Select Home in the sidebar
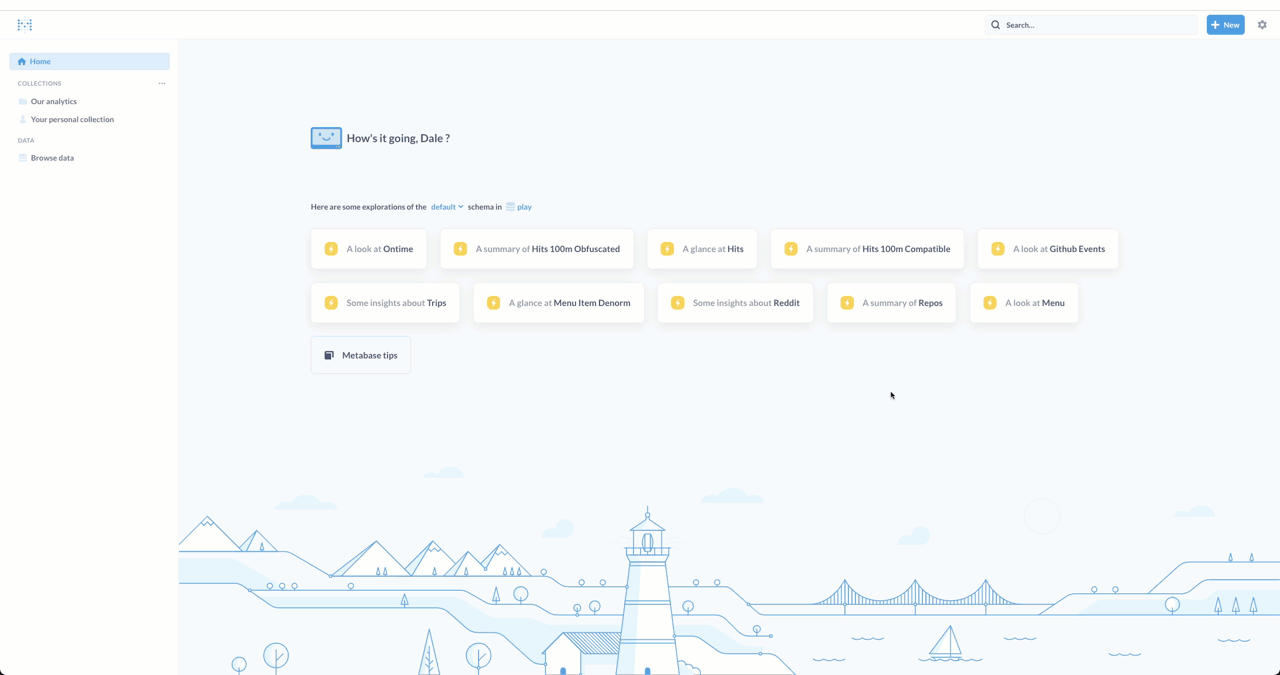This screenshot has height=675, width=1280. pyautogui.click(x=89, y=61)
